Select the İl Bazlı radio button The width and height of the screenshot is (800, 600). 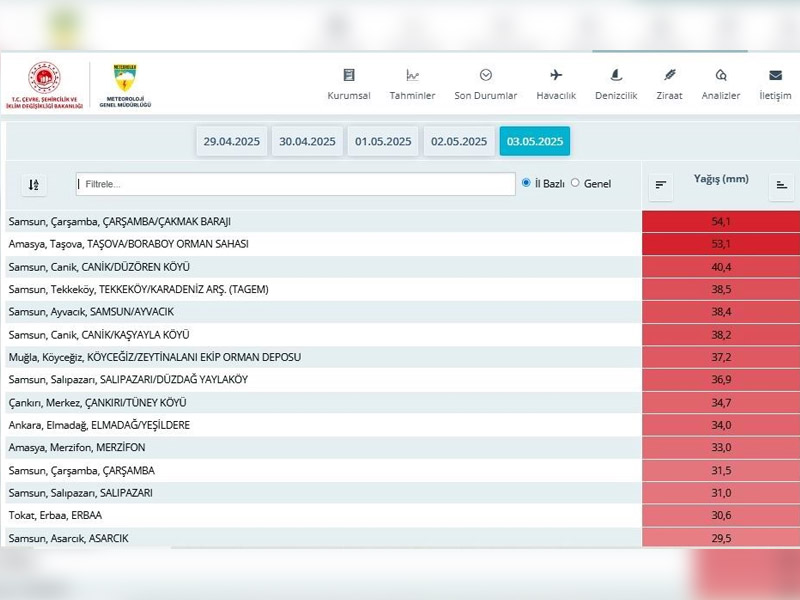point(526,183)
